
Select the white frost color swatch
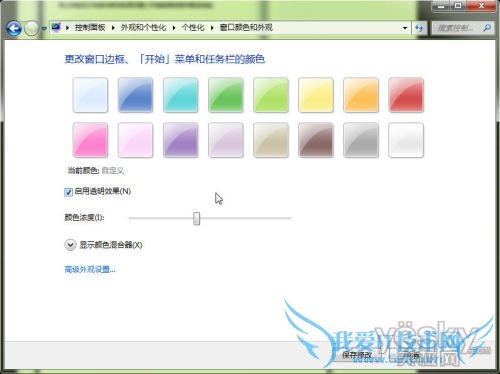406,140
